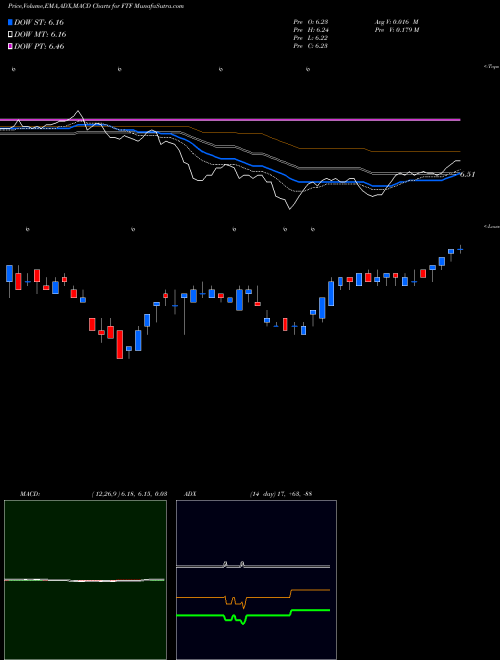The width and height of the screenshot is (500, 660).
Task: Click the ADX '(14 day) 17, +68, -58' values
Action: tap(280, 493)
